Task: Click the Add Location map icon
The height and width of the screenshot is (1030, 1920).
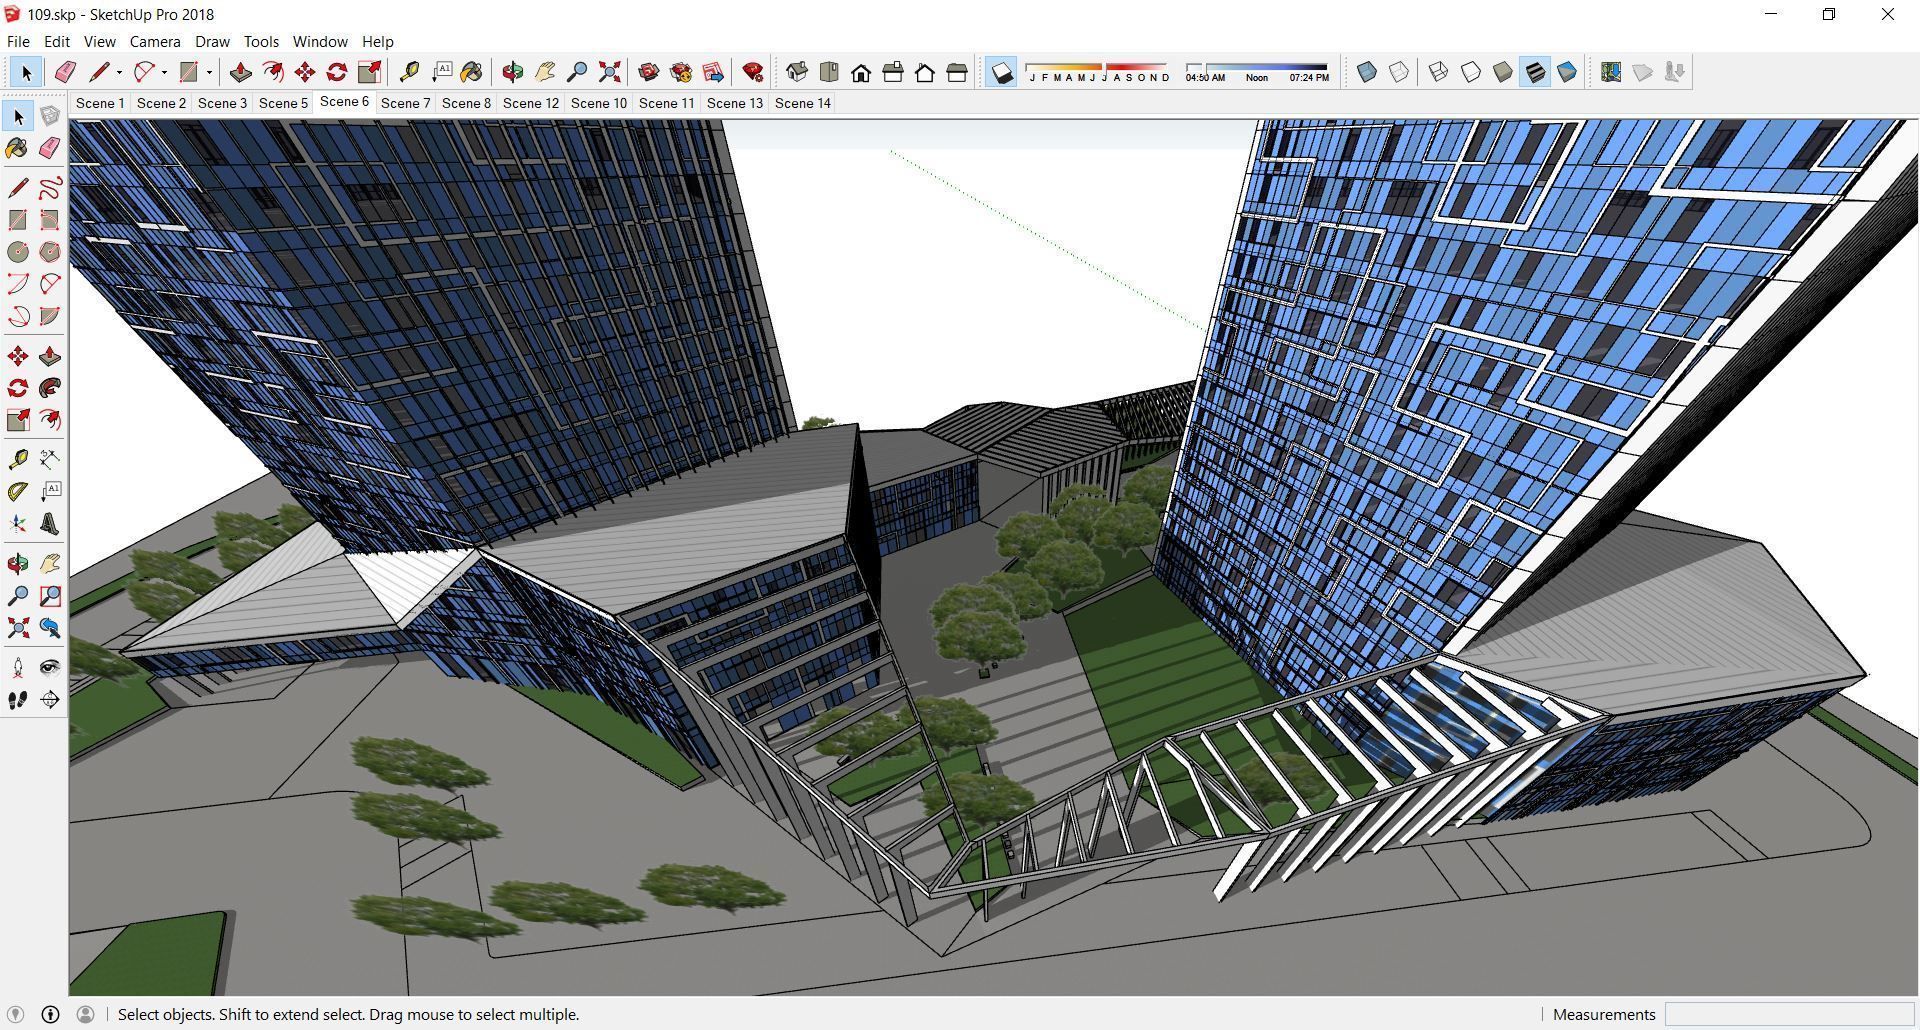Action: click(1611, 72)
